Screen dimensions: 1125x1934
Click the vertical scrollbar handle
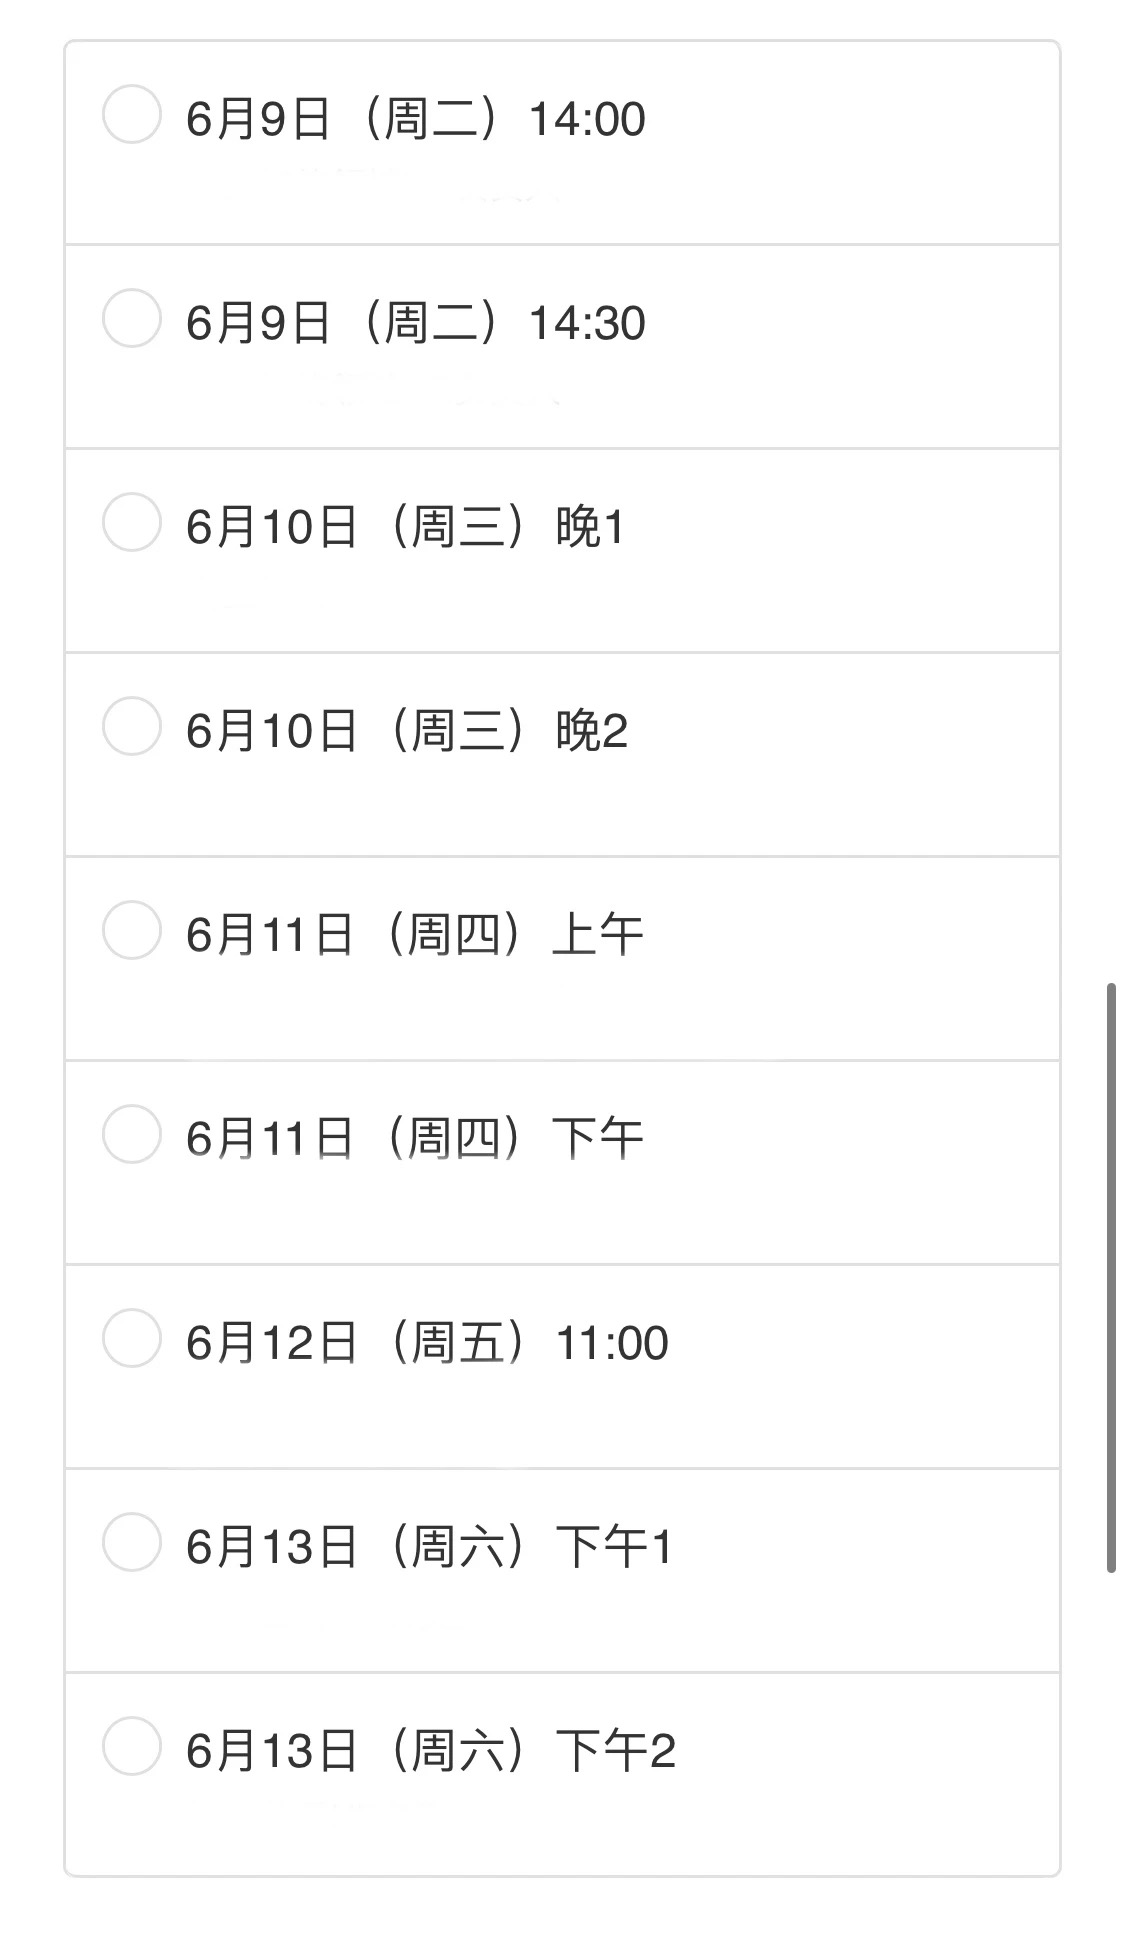click(1111, 1278)
